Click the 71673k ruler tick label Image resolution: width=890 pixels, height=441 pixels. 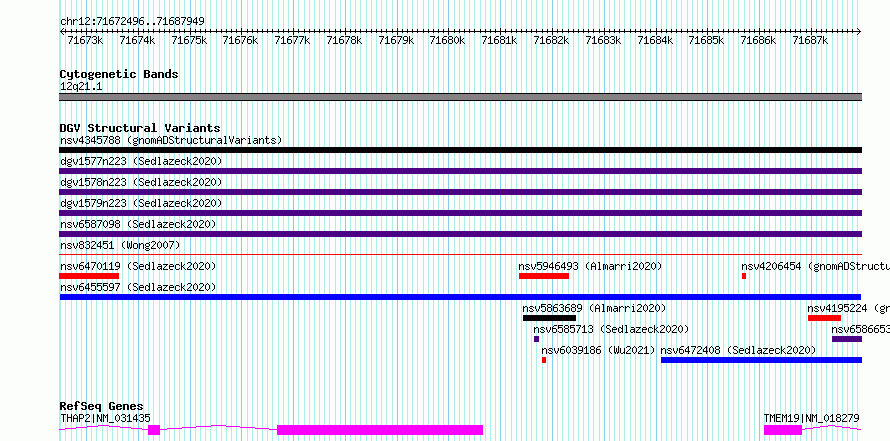[x=85, y=40]
